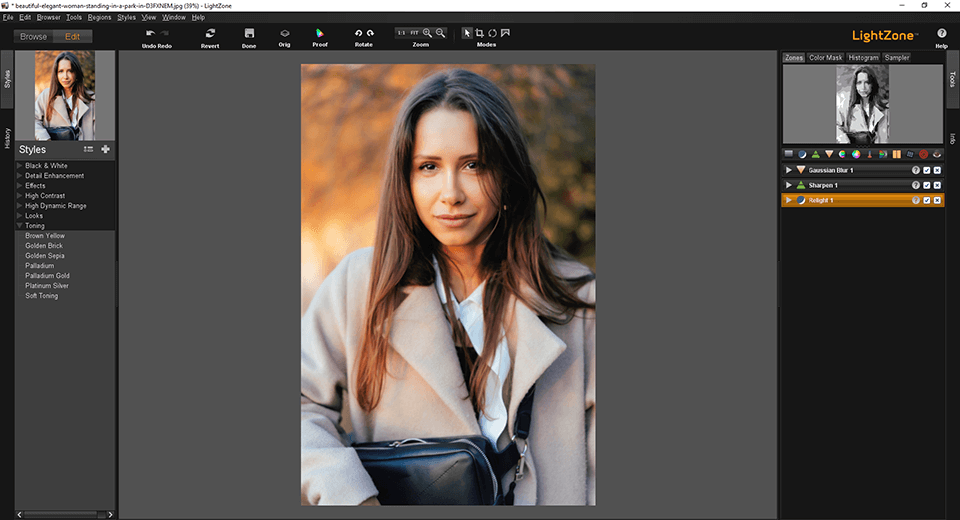Open help for Sharpen 1
This screenshot has height=520, width=960.
[x=916, y=185]
